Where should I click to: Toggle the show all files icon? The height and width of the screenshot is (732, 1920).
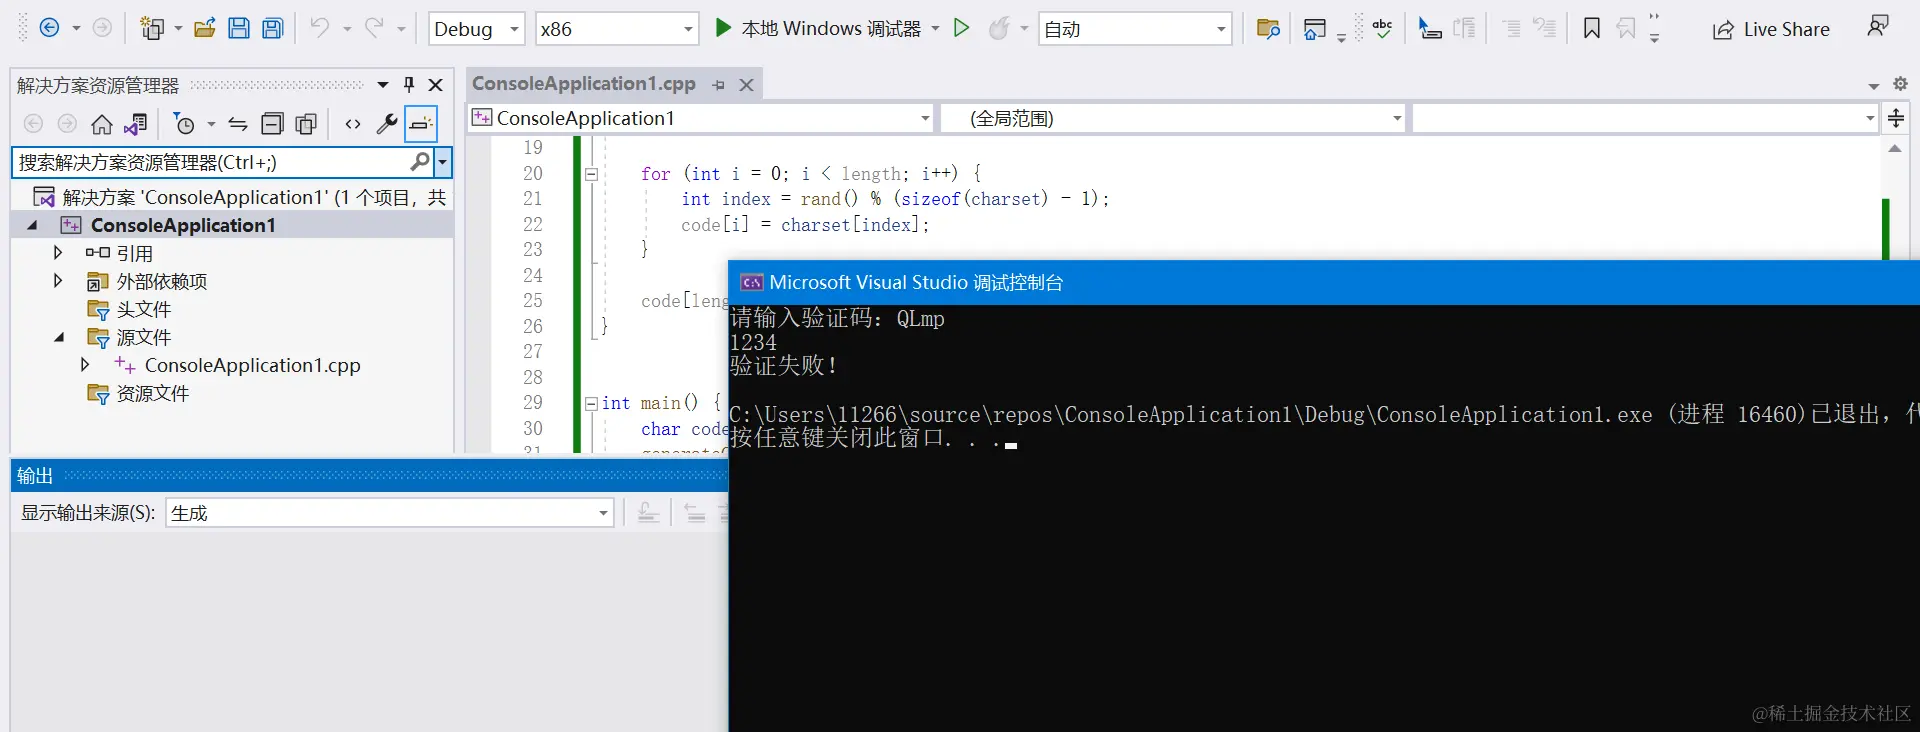pyautogui.click(x=306, y=124)
